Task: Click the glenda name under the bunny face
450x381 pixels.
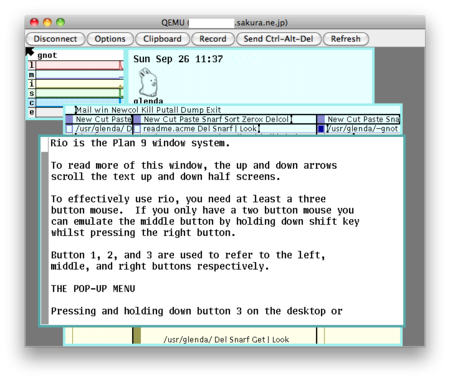Action: coord(148,101)
